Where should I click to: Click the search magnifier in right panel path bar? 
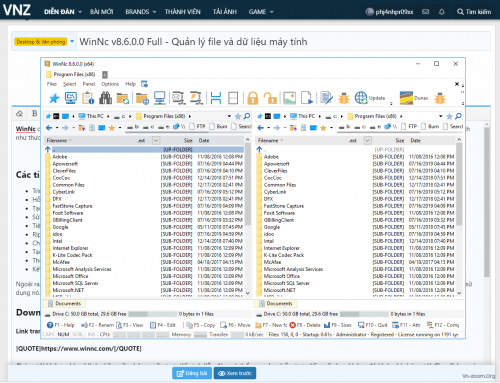tap(458, 116)
